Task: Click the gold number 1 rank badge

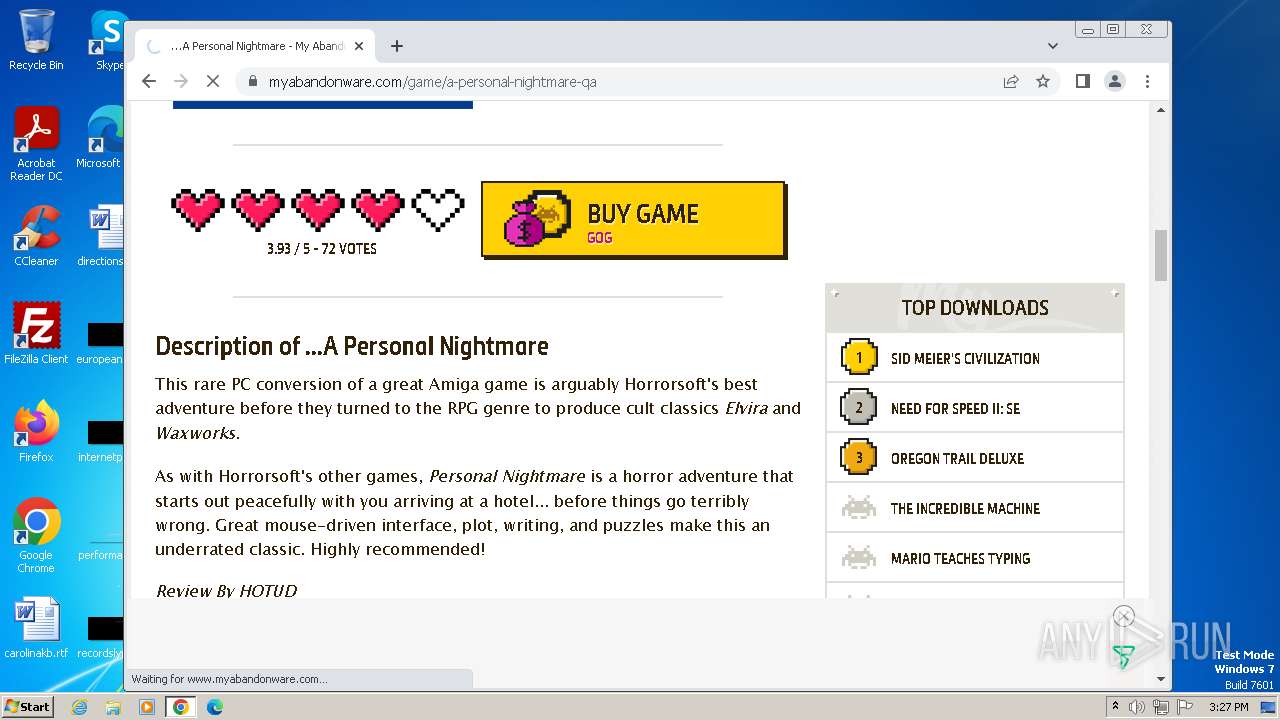Action: click(859, 357)
